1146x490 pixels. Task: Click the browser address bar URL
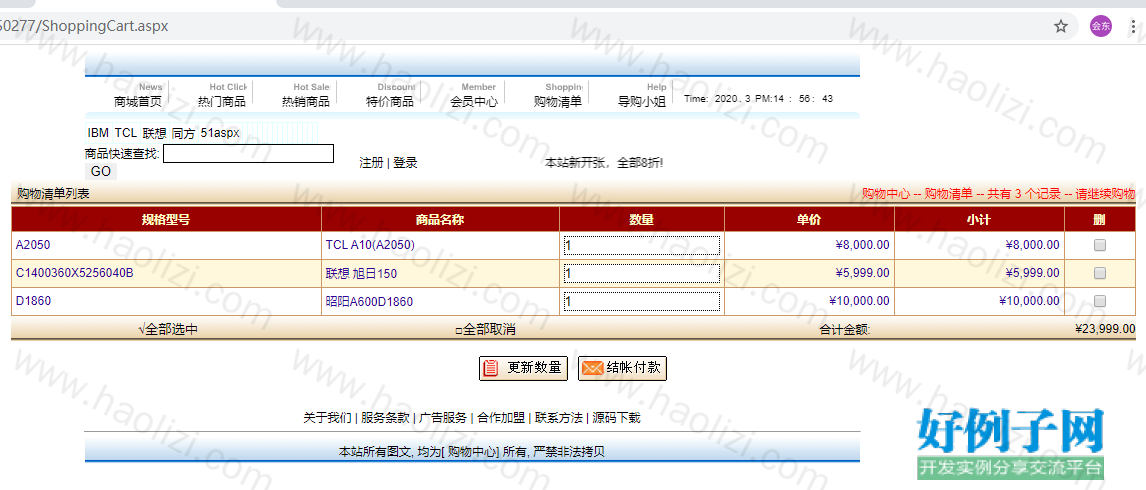tap(84, 26)
